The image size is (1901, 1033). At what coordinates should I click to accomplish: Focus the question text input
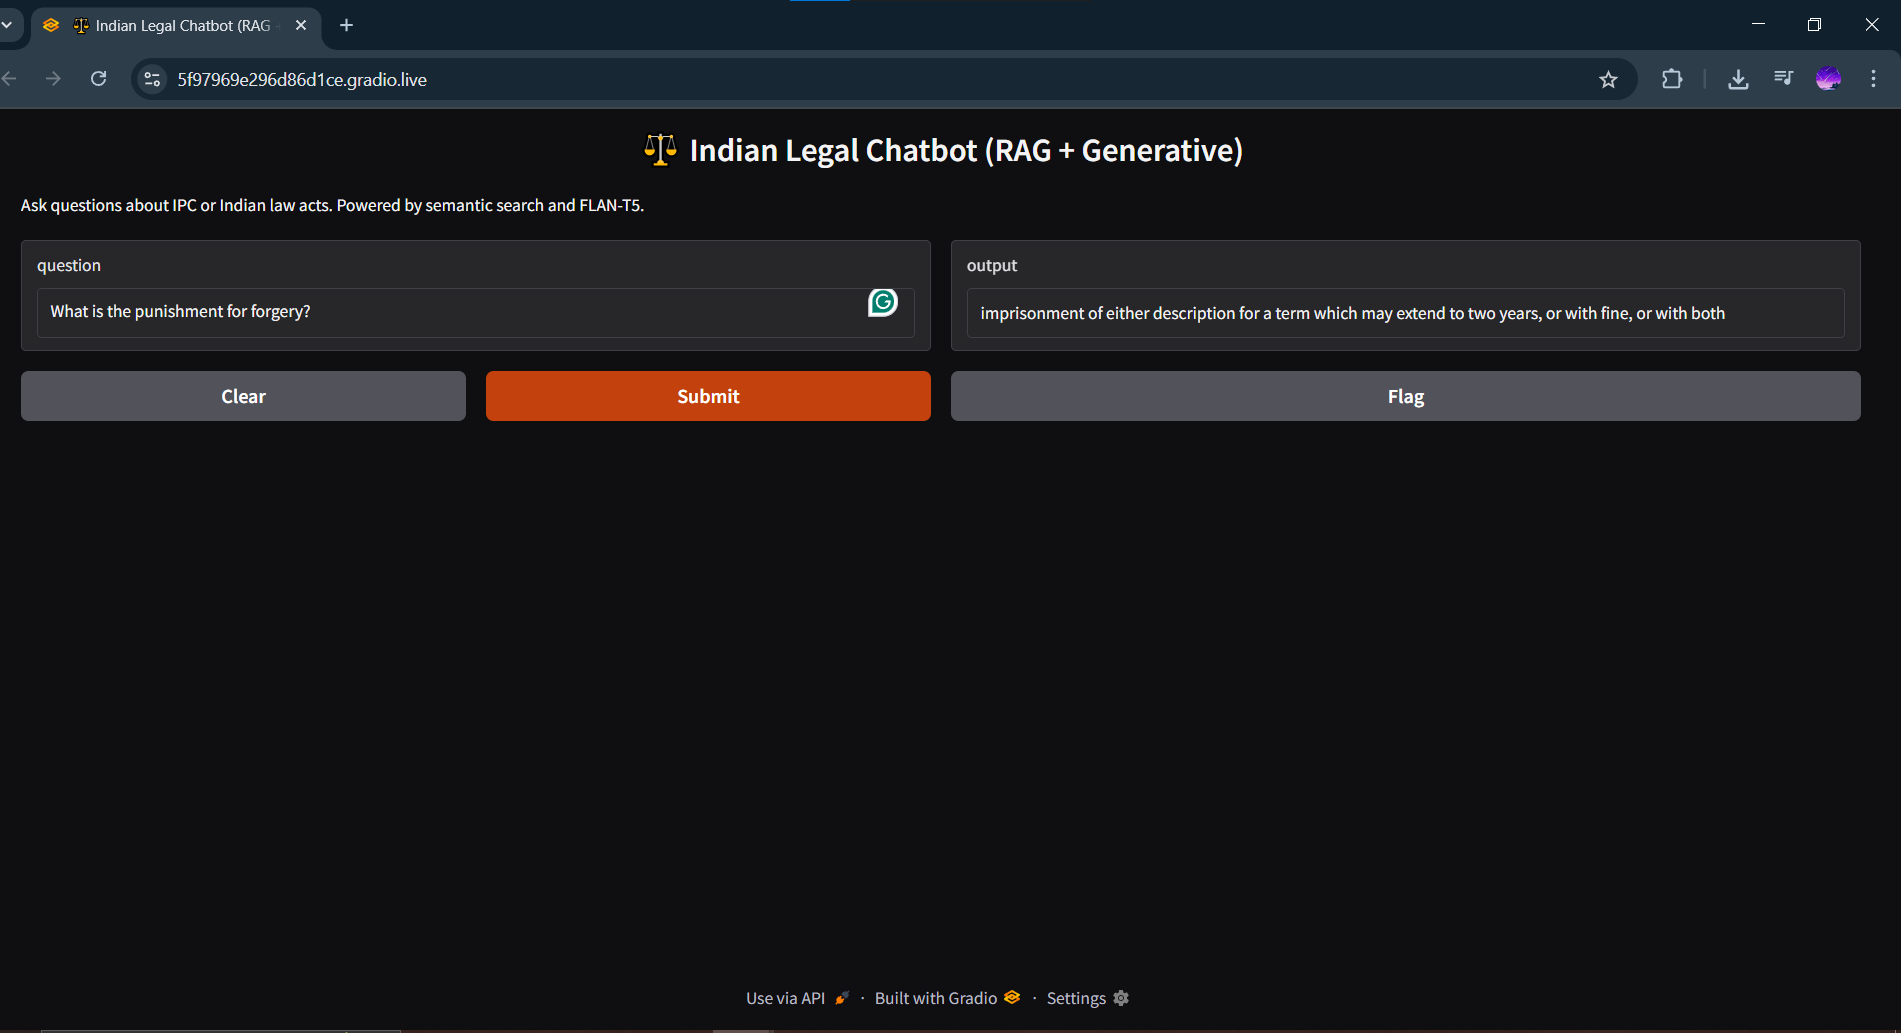click(x=476, y=312)
